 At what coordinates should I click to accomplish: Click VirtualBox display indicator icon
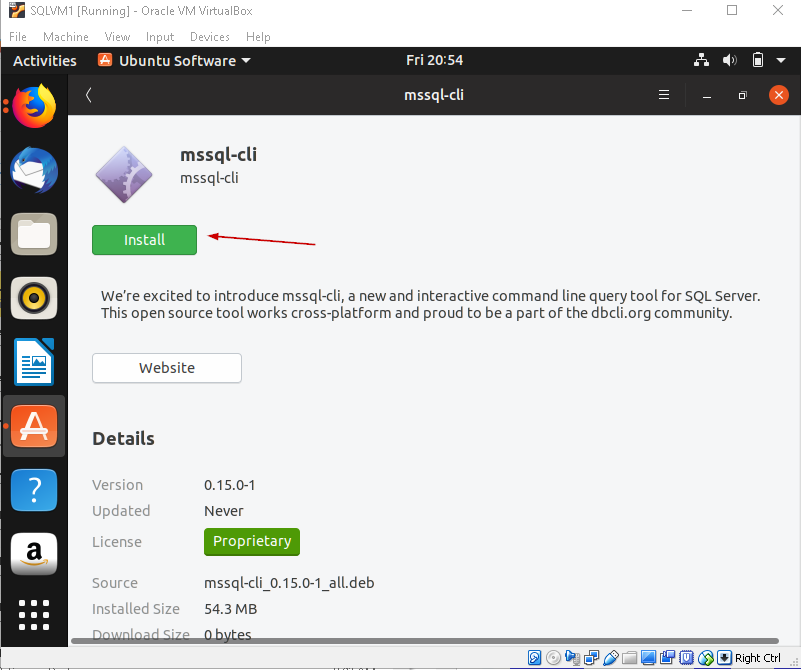648,658
